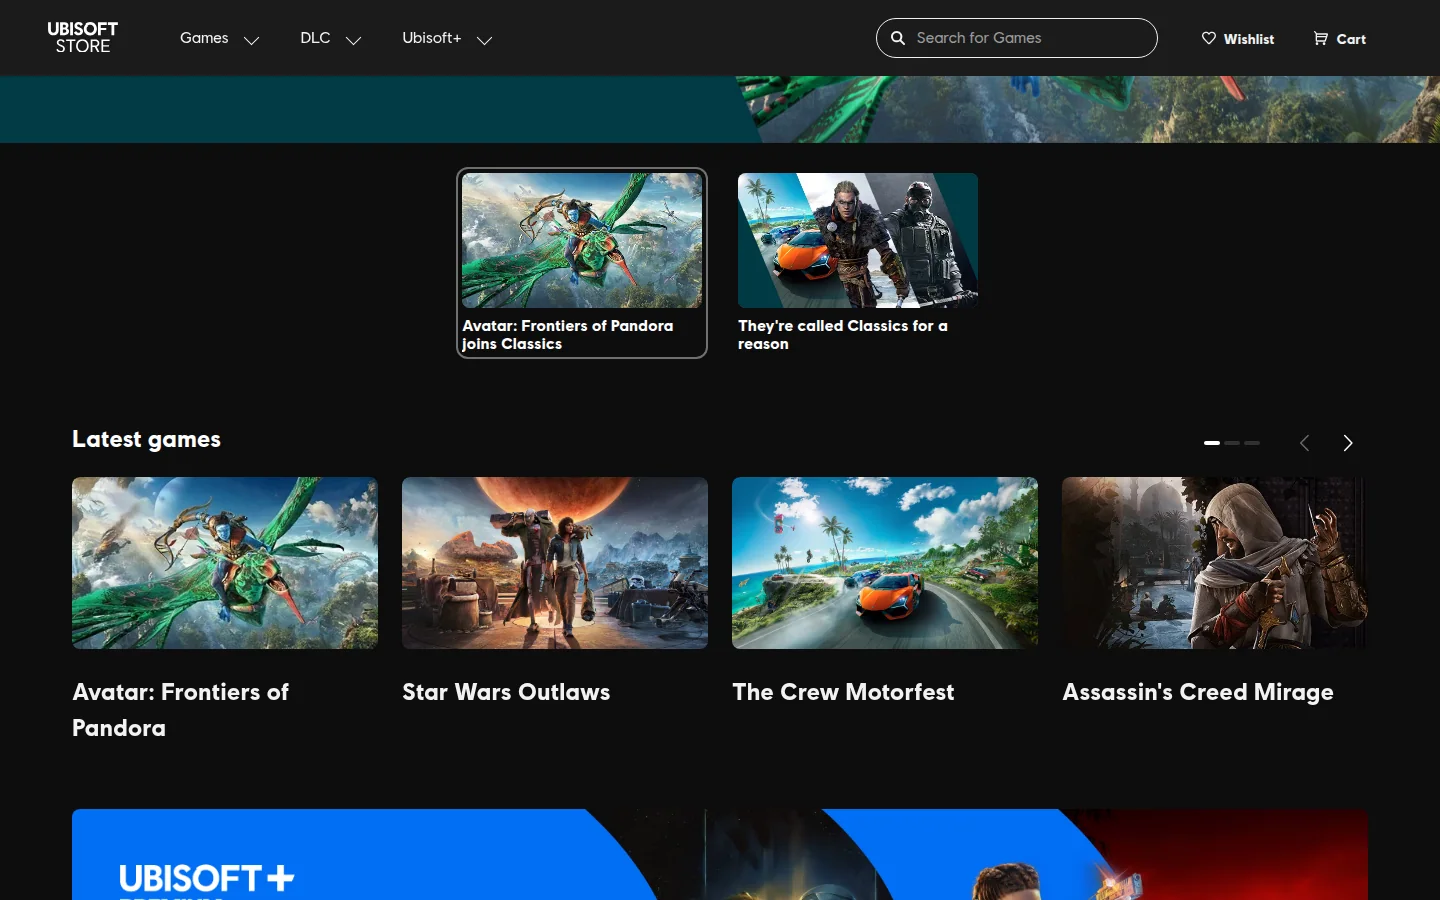Click 'They're called Classics for a reason' caption

(x=843, y=335)
